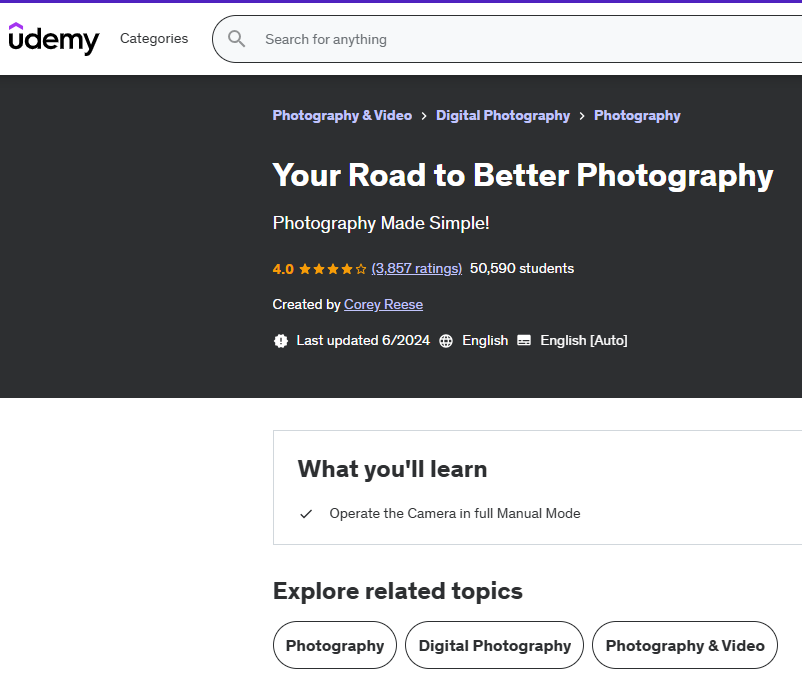Click the orange star rating icons
802x692 pixels.
coord(332,269)
